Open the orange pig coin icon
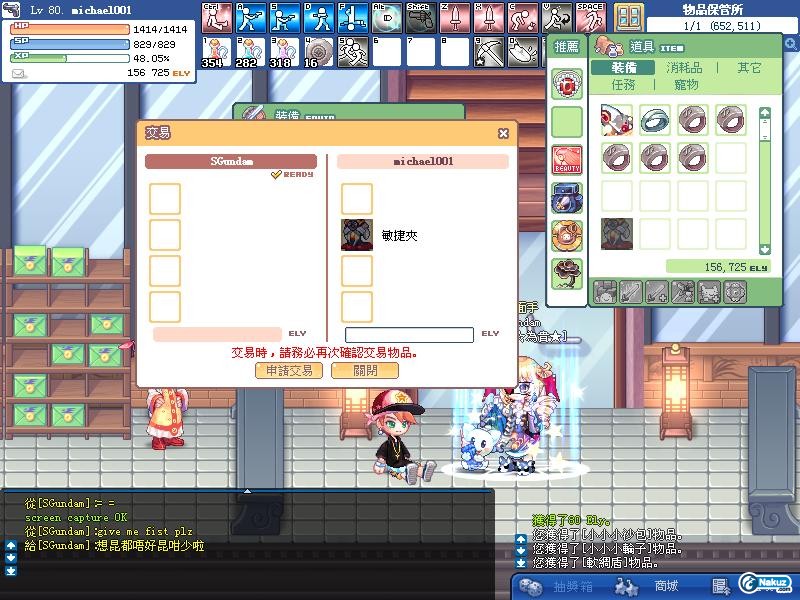The height and width of the screenshot is (600, 800). click(567, 235)
